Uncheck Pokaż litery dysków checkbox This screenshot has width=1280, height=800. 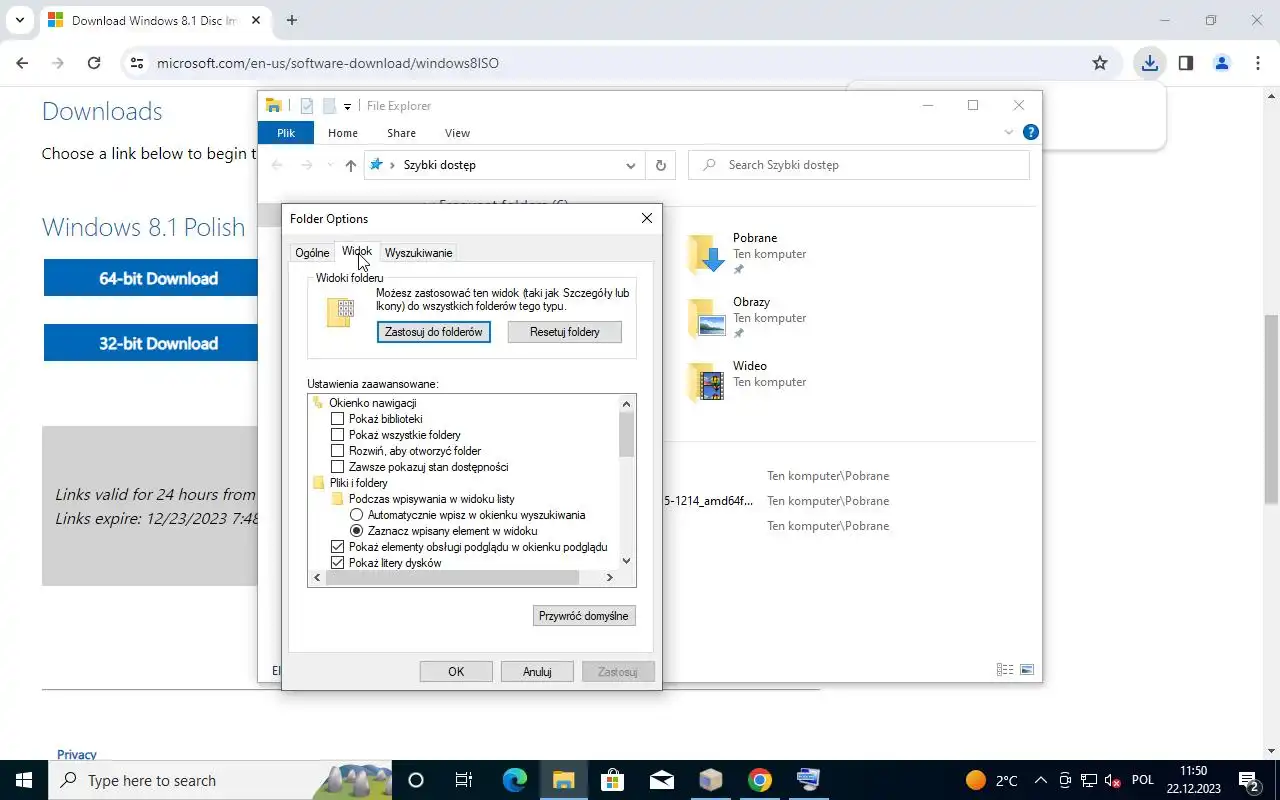[337, 563]
